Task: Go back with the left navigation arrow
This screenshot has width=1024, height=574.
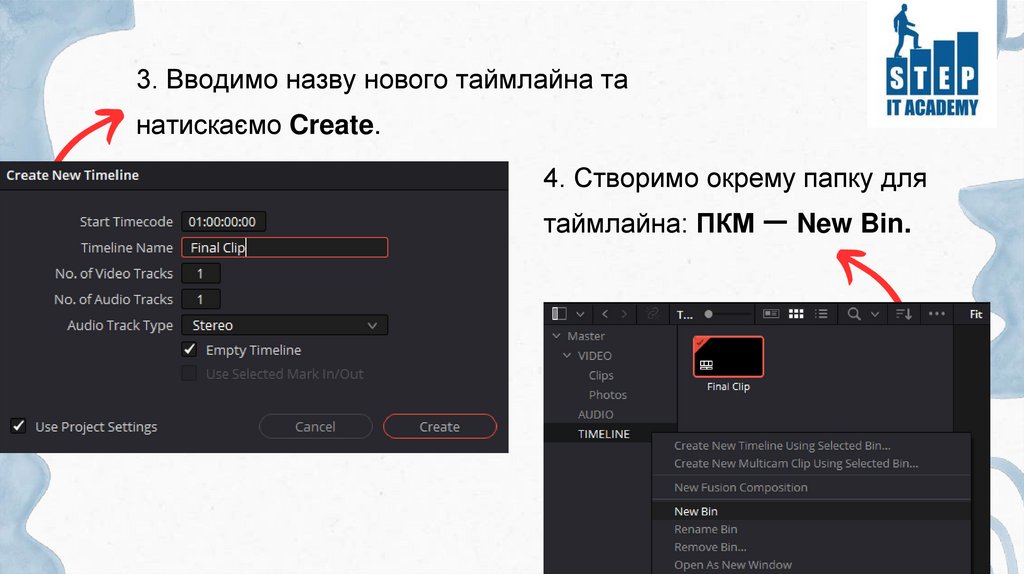Action: pos(605,314)
